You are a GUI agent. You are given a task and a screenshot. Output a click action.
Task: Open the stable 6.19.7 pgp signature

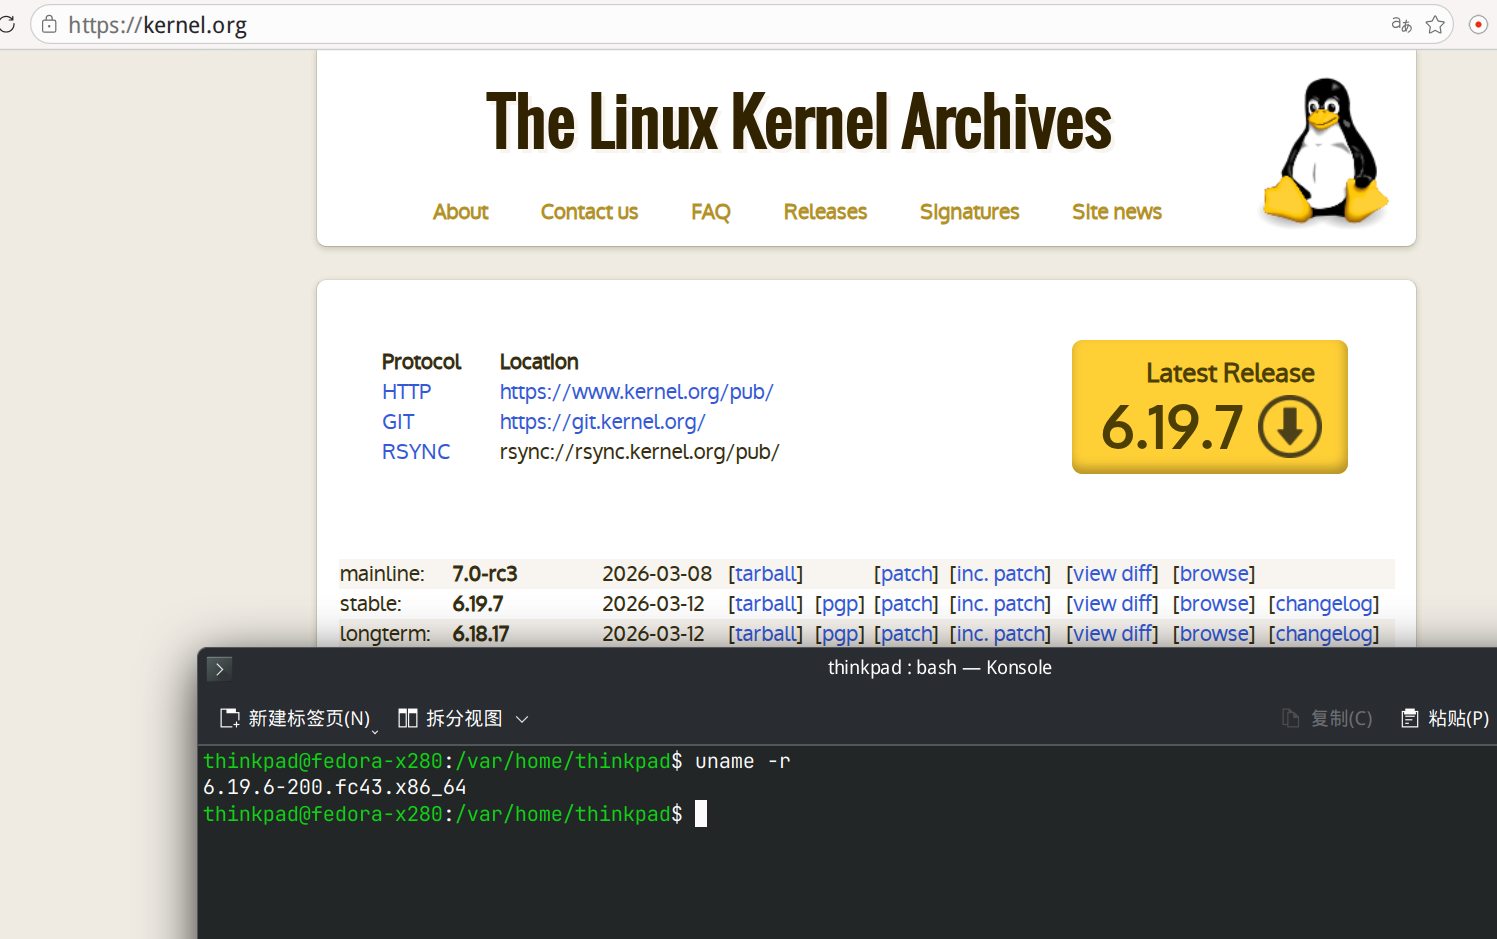(840, 604)
